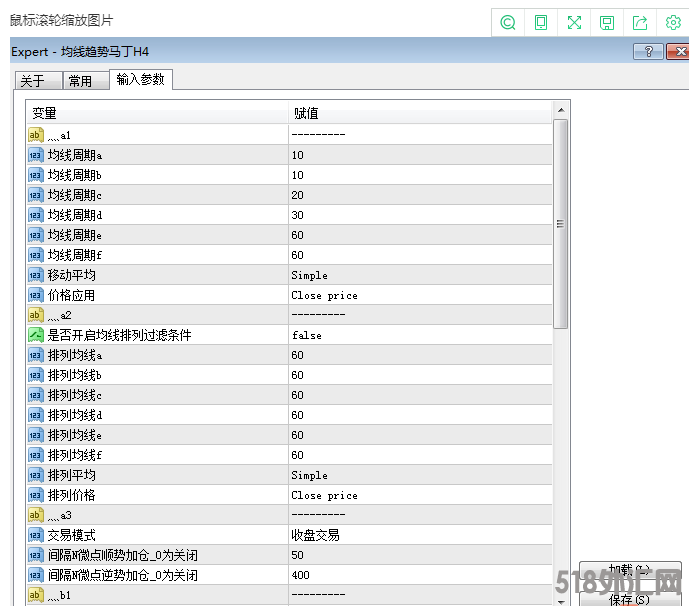Image resolution: width=689 pixels, height=606 pixels.
Task: Click the 赋值 column header
Action: click(420, 113)
